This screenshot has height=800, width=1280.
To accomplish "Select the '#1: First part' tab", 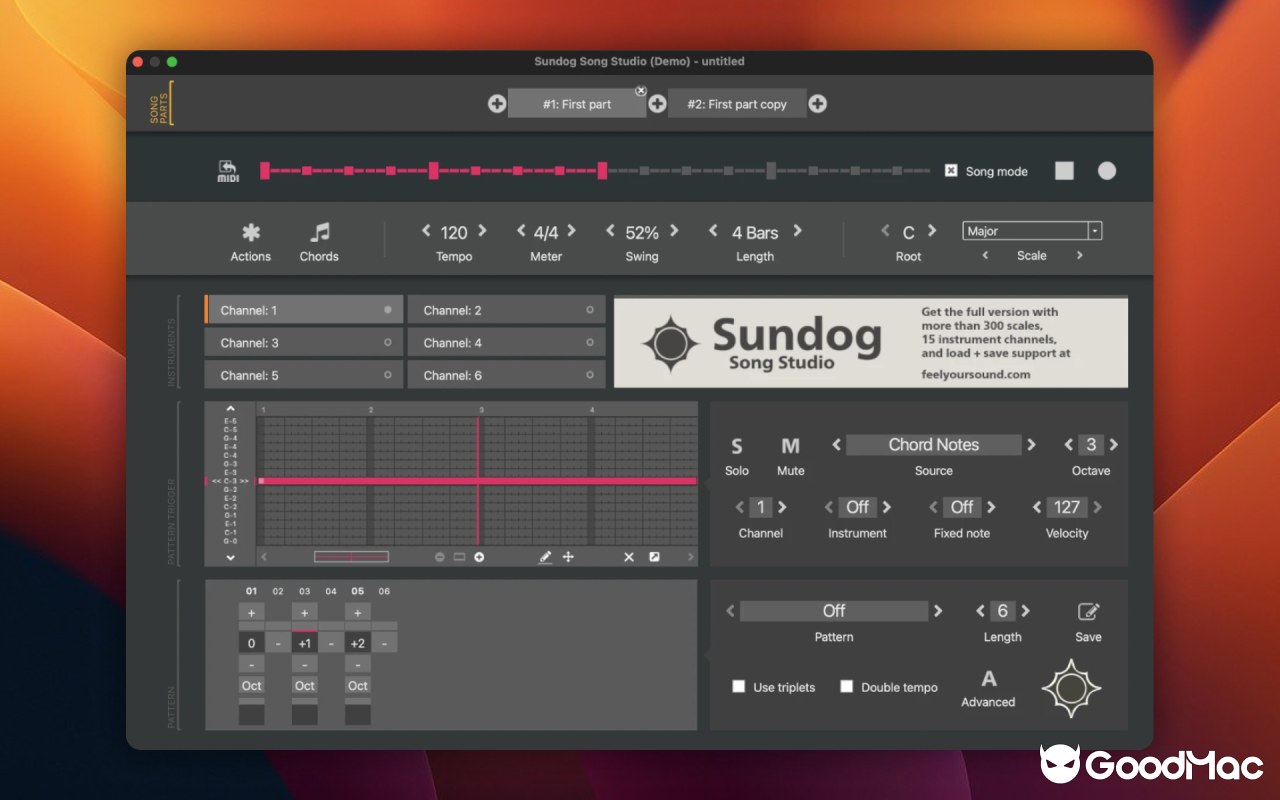I will click(x=577, y=103).
